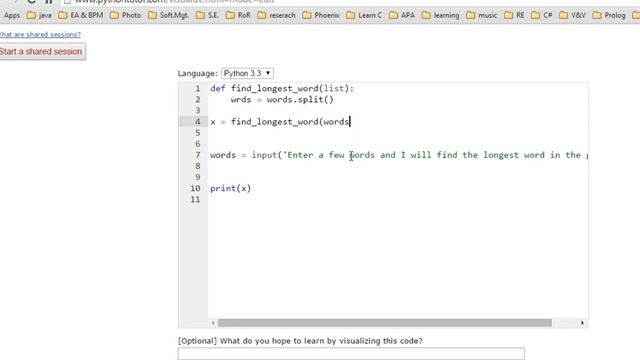The image size is (640, 360).
Task: Click the optional 'hope to learn' text field
Action: (x=351, y=353)
